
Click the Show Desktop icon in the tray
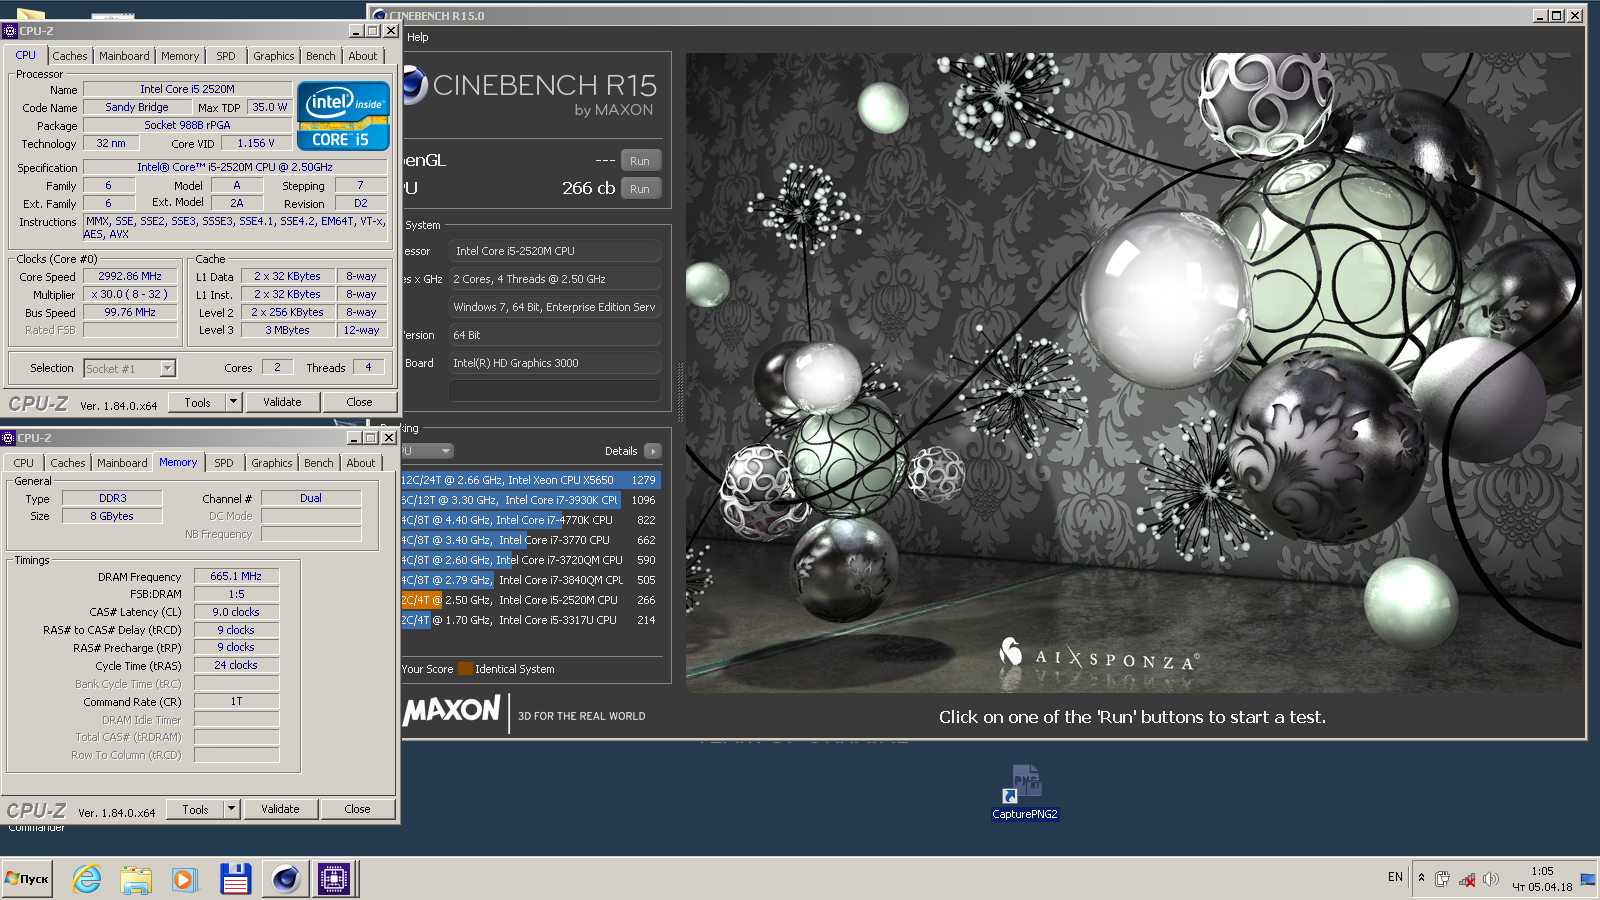pos(1588,879)
